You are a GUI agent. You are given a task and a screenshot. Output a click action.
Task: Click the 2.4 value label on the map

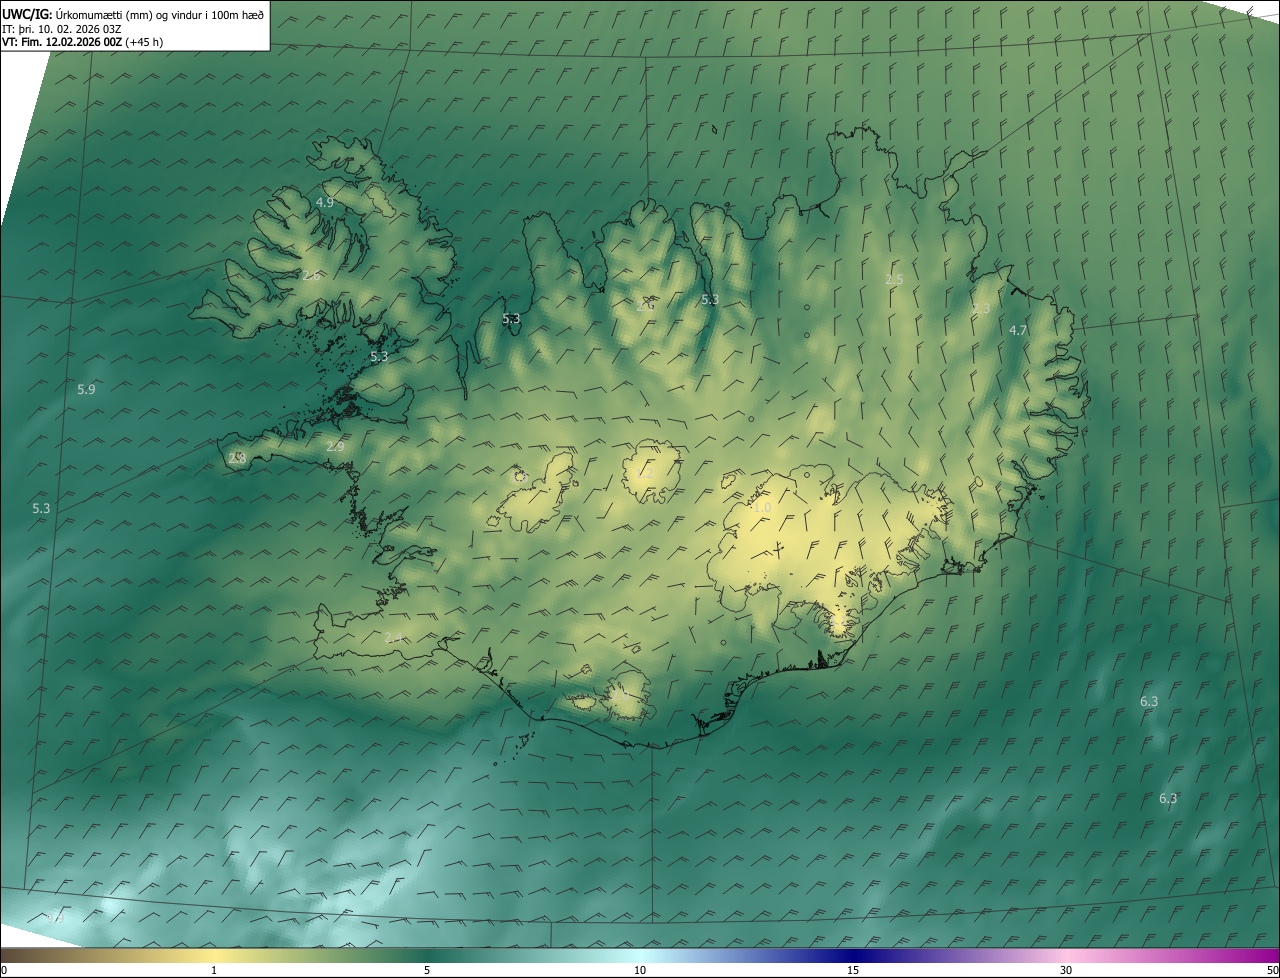coord(393,637)
